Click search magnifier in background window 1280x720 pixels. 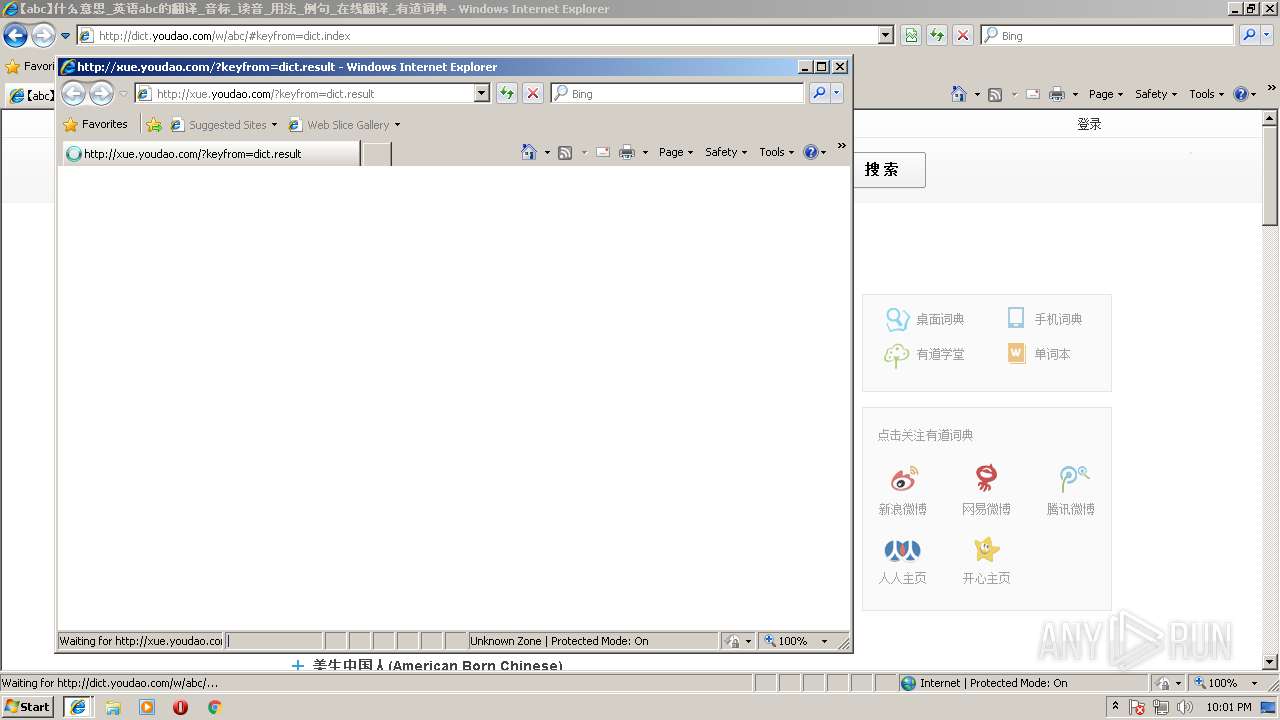[1249, 35]
